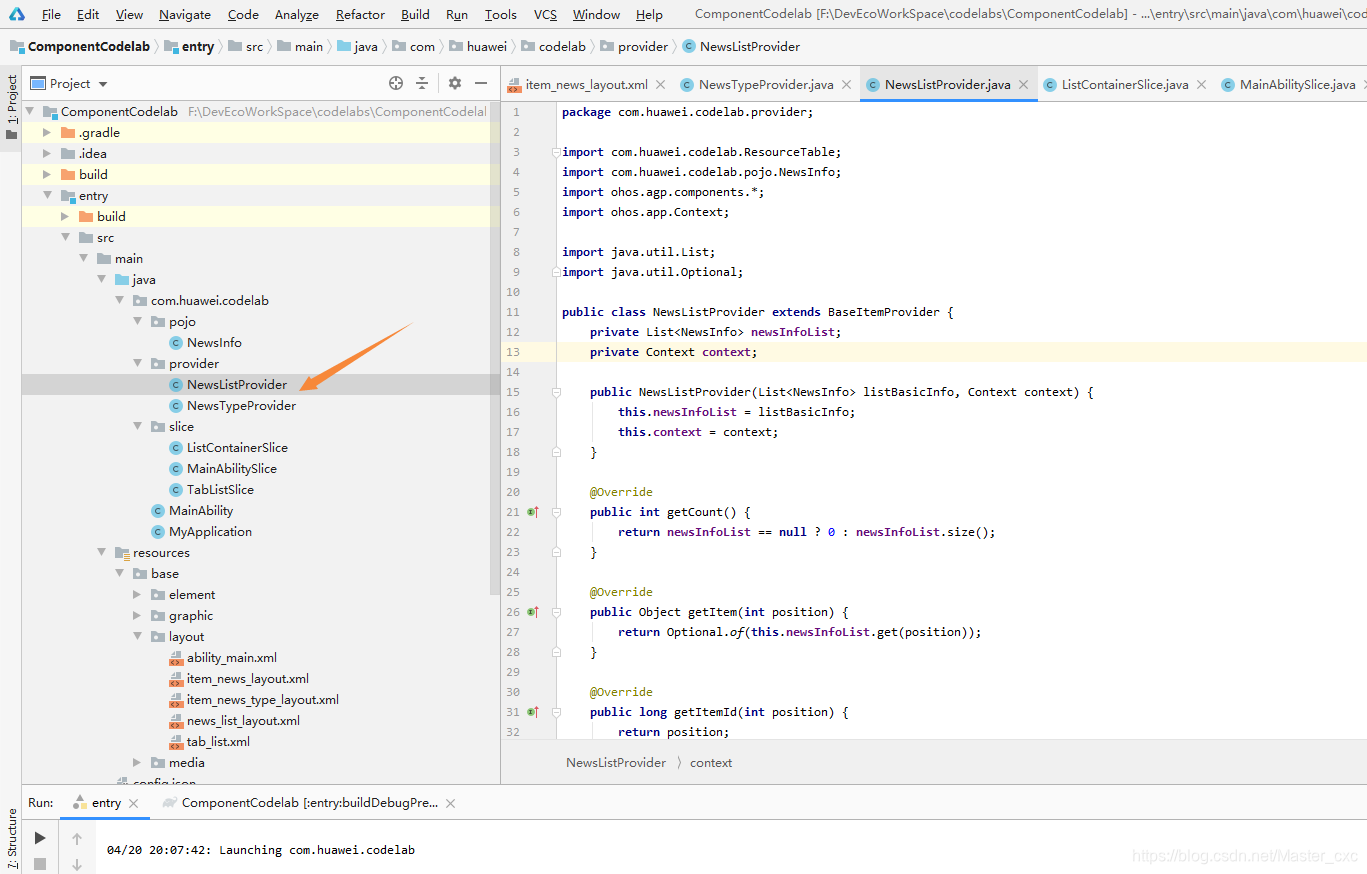Image resolution: width=1367 pixels, height=874 pixels.
Task: Click provider breadcrumb in navigation bar
Action: (x=634, y=47)
